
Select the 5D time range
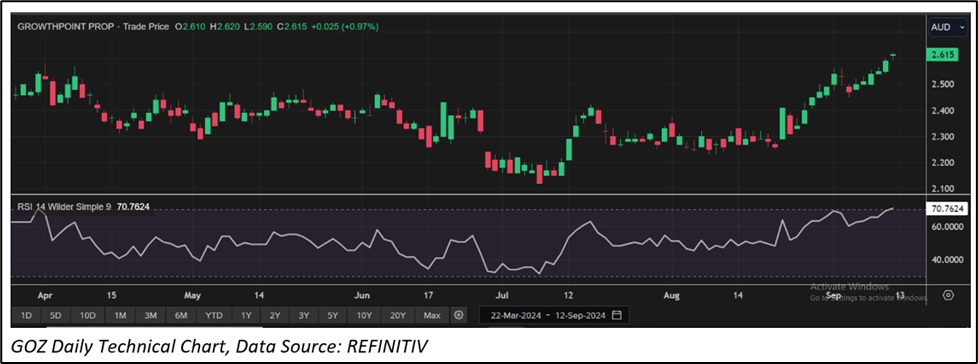click(56, 316)
